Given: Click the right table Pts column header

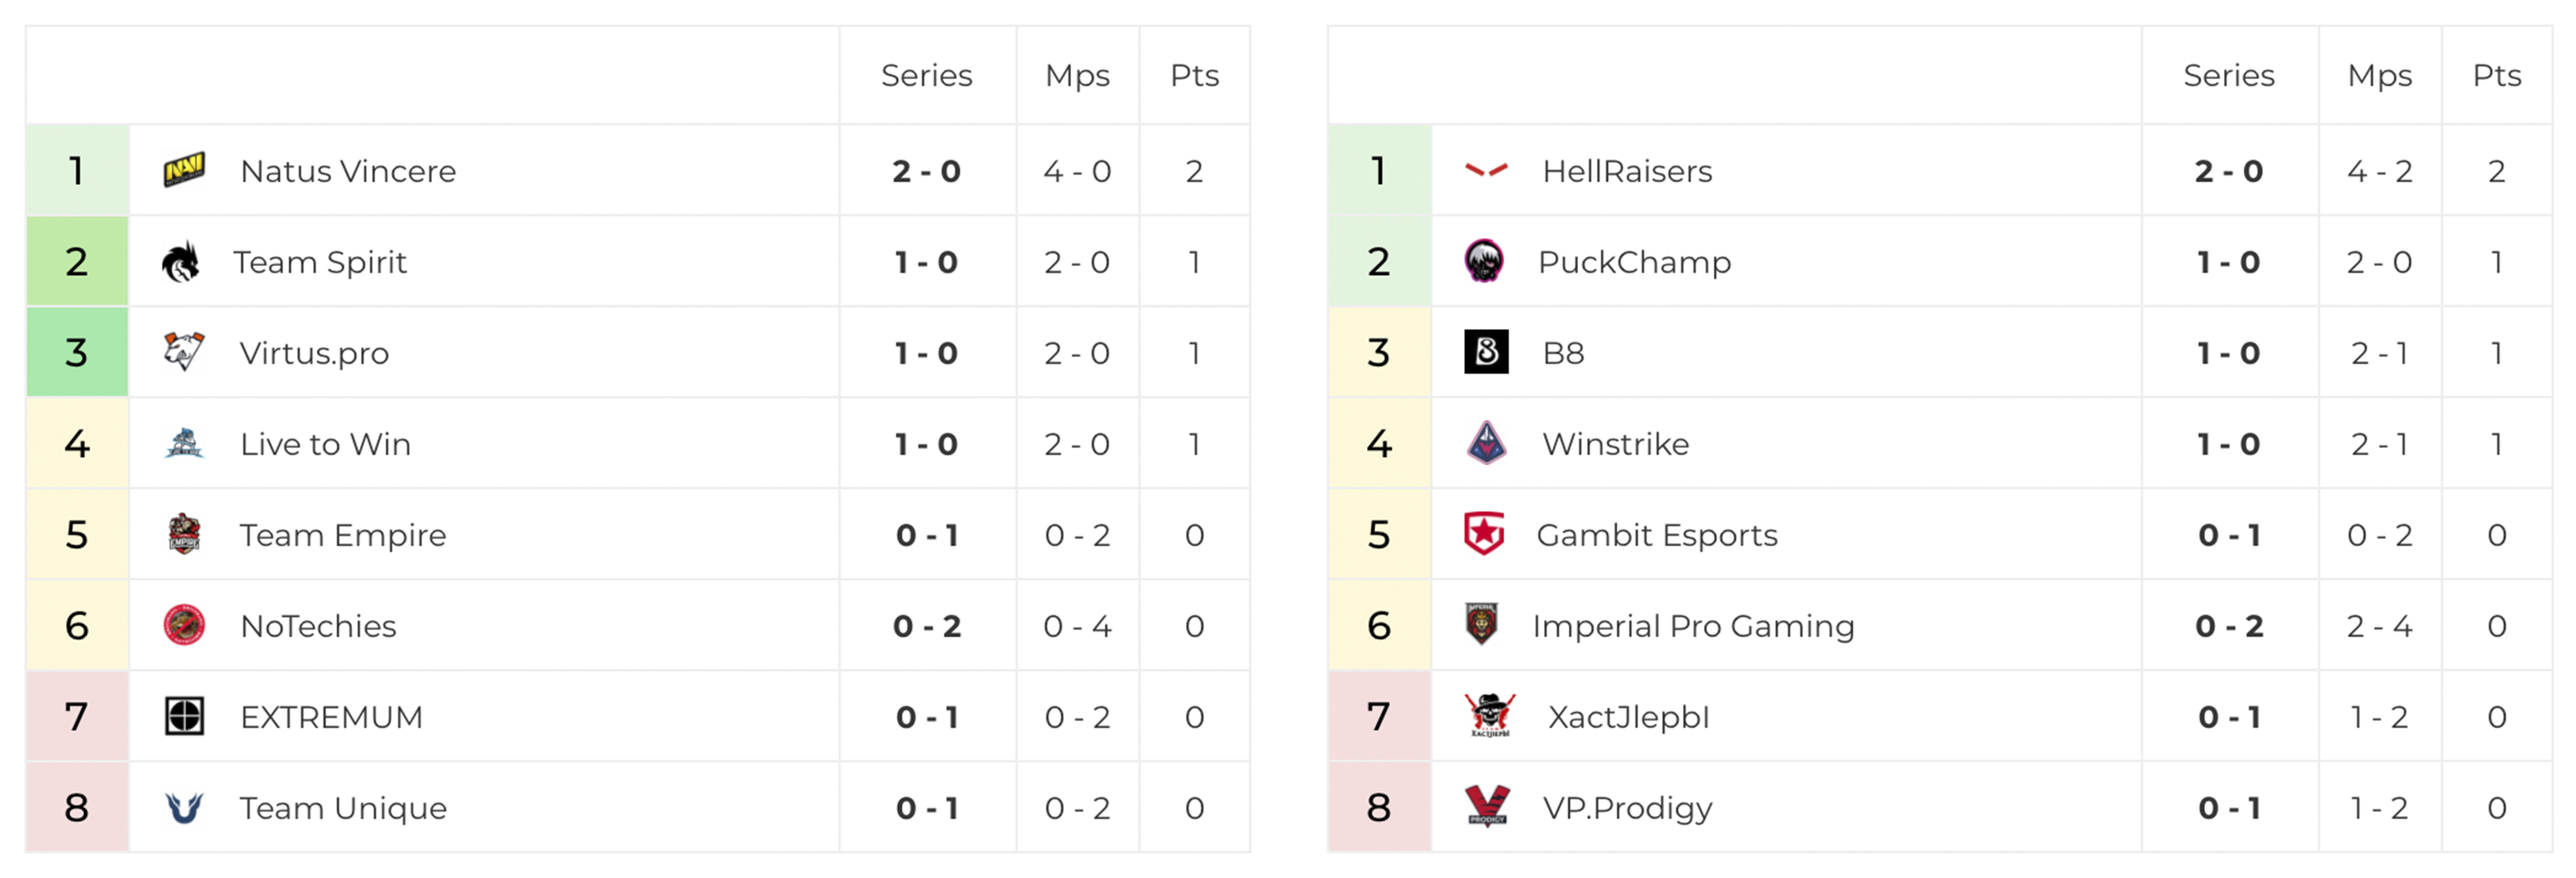Looking at the screenshot, I should 2496,76.
